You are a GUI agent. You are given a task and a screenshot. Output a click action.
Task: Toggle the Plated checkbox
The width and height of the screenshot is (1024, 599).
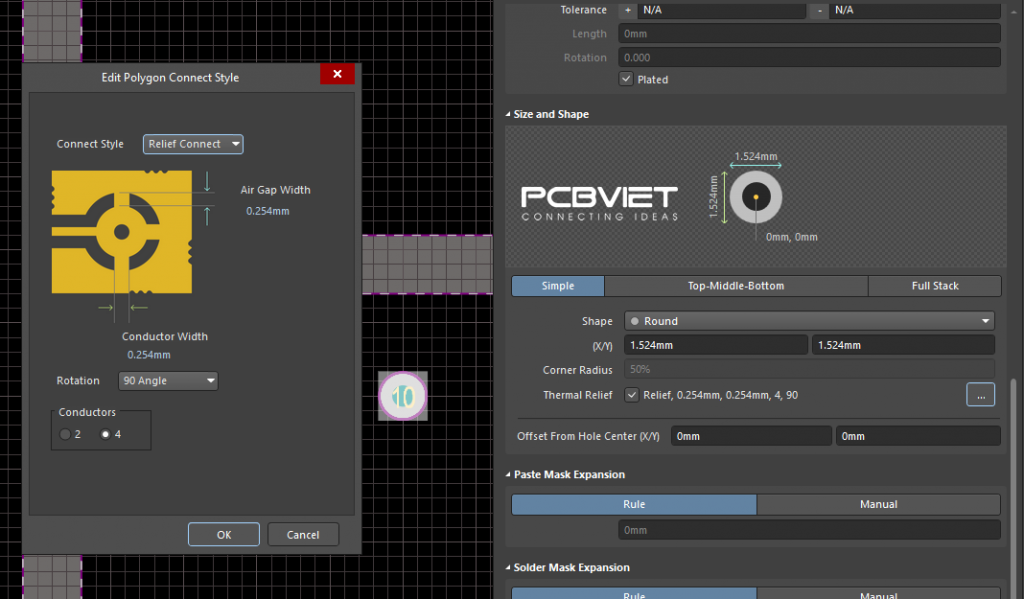pos(626,80)
